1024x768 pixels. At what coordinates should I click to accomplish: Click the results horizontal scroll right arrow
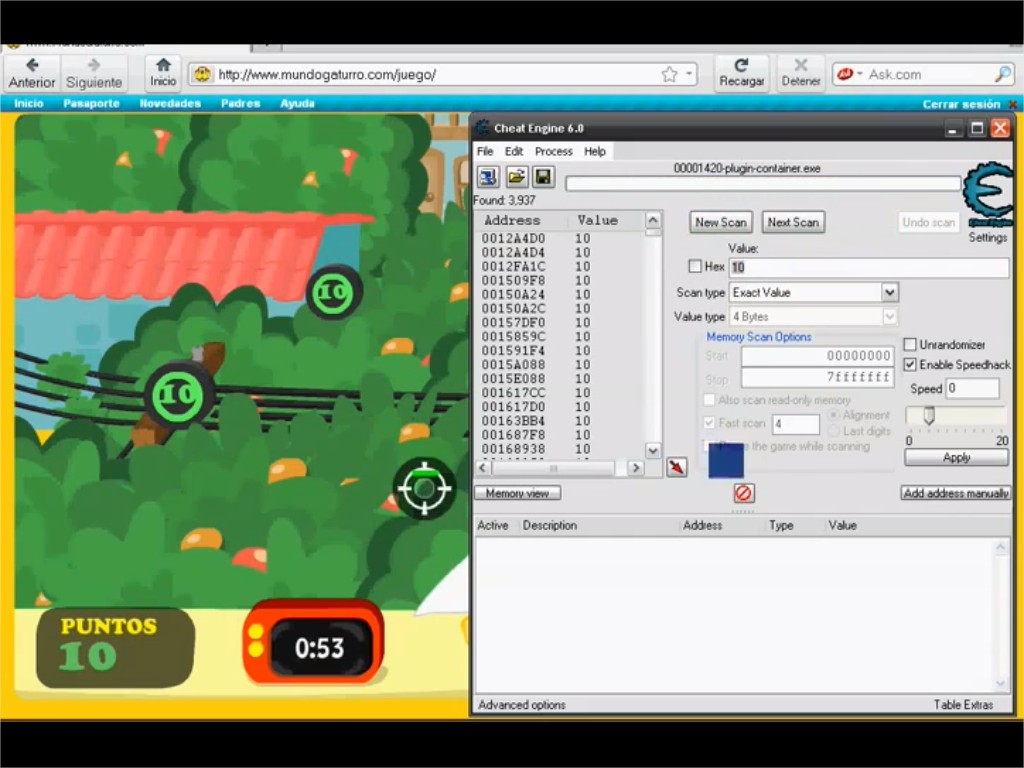[x=635, y=468]
